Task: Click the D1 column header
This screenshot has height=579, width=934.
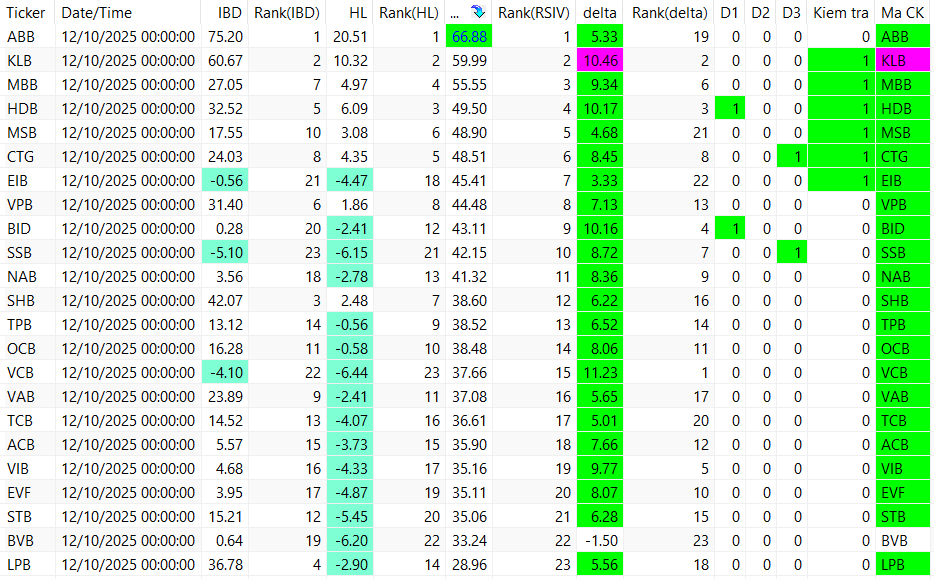Action: point(729,13)
